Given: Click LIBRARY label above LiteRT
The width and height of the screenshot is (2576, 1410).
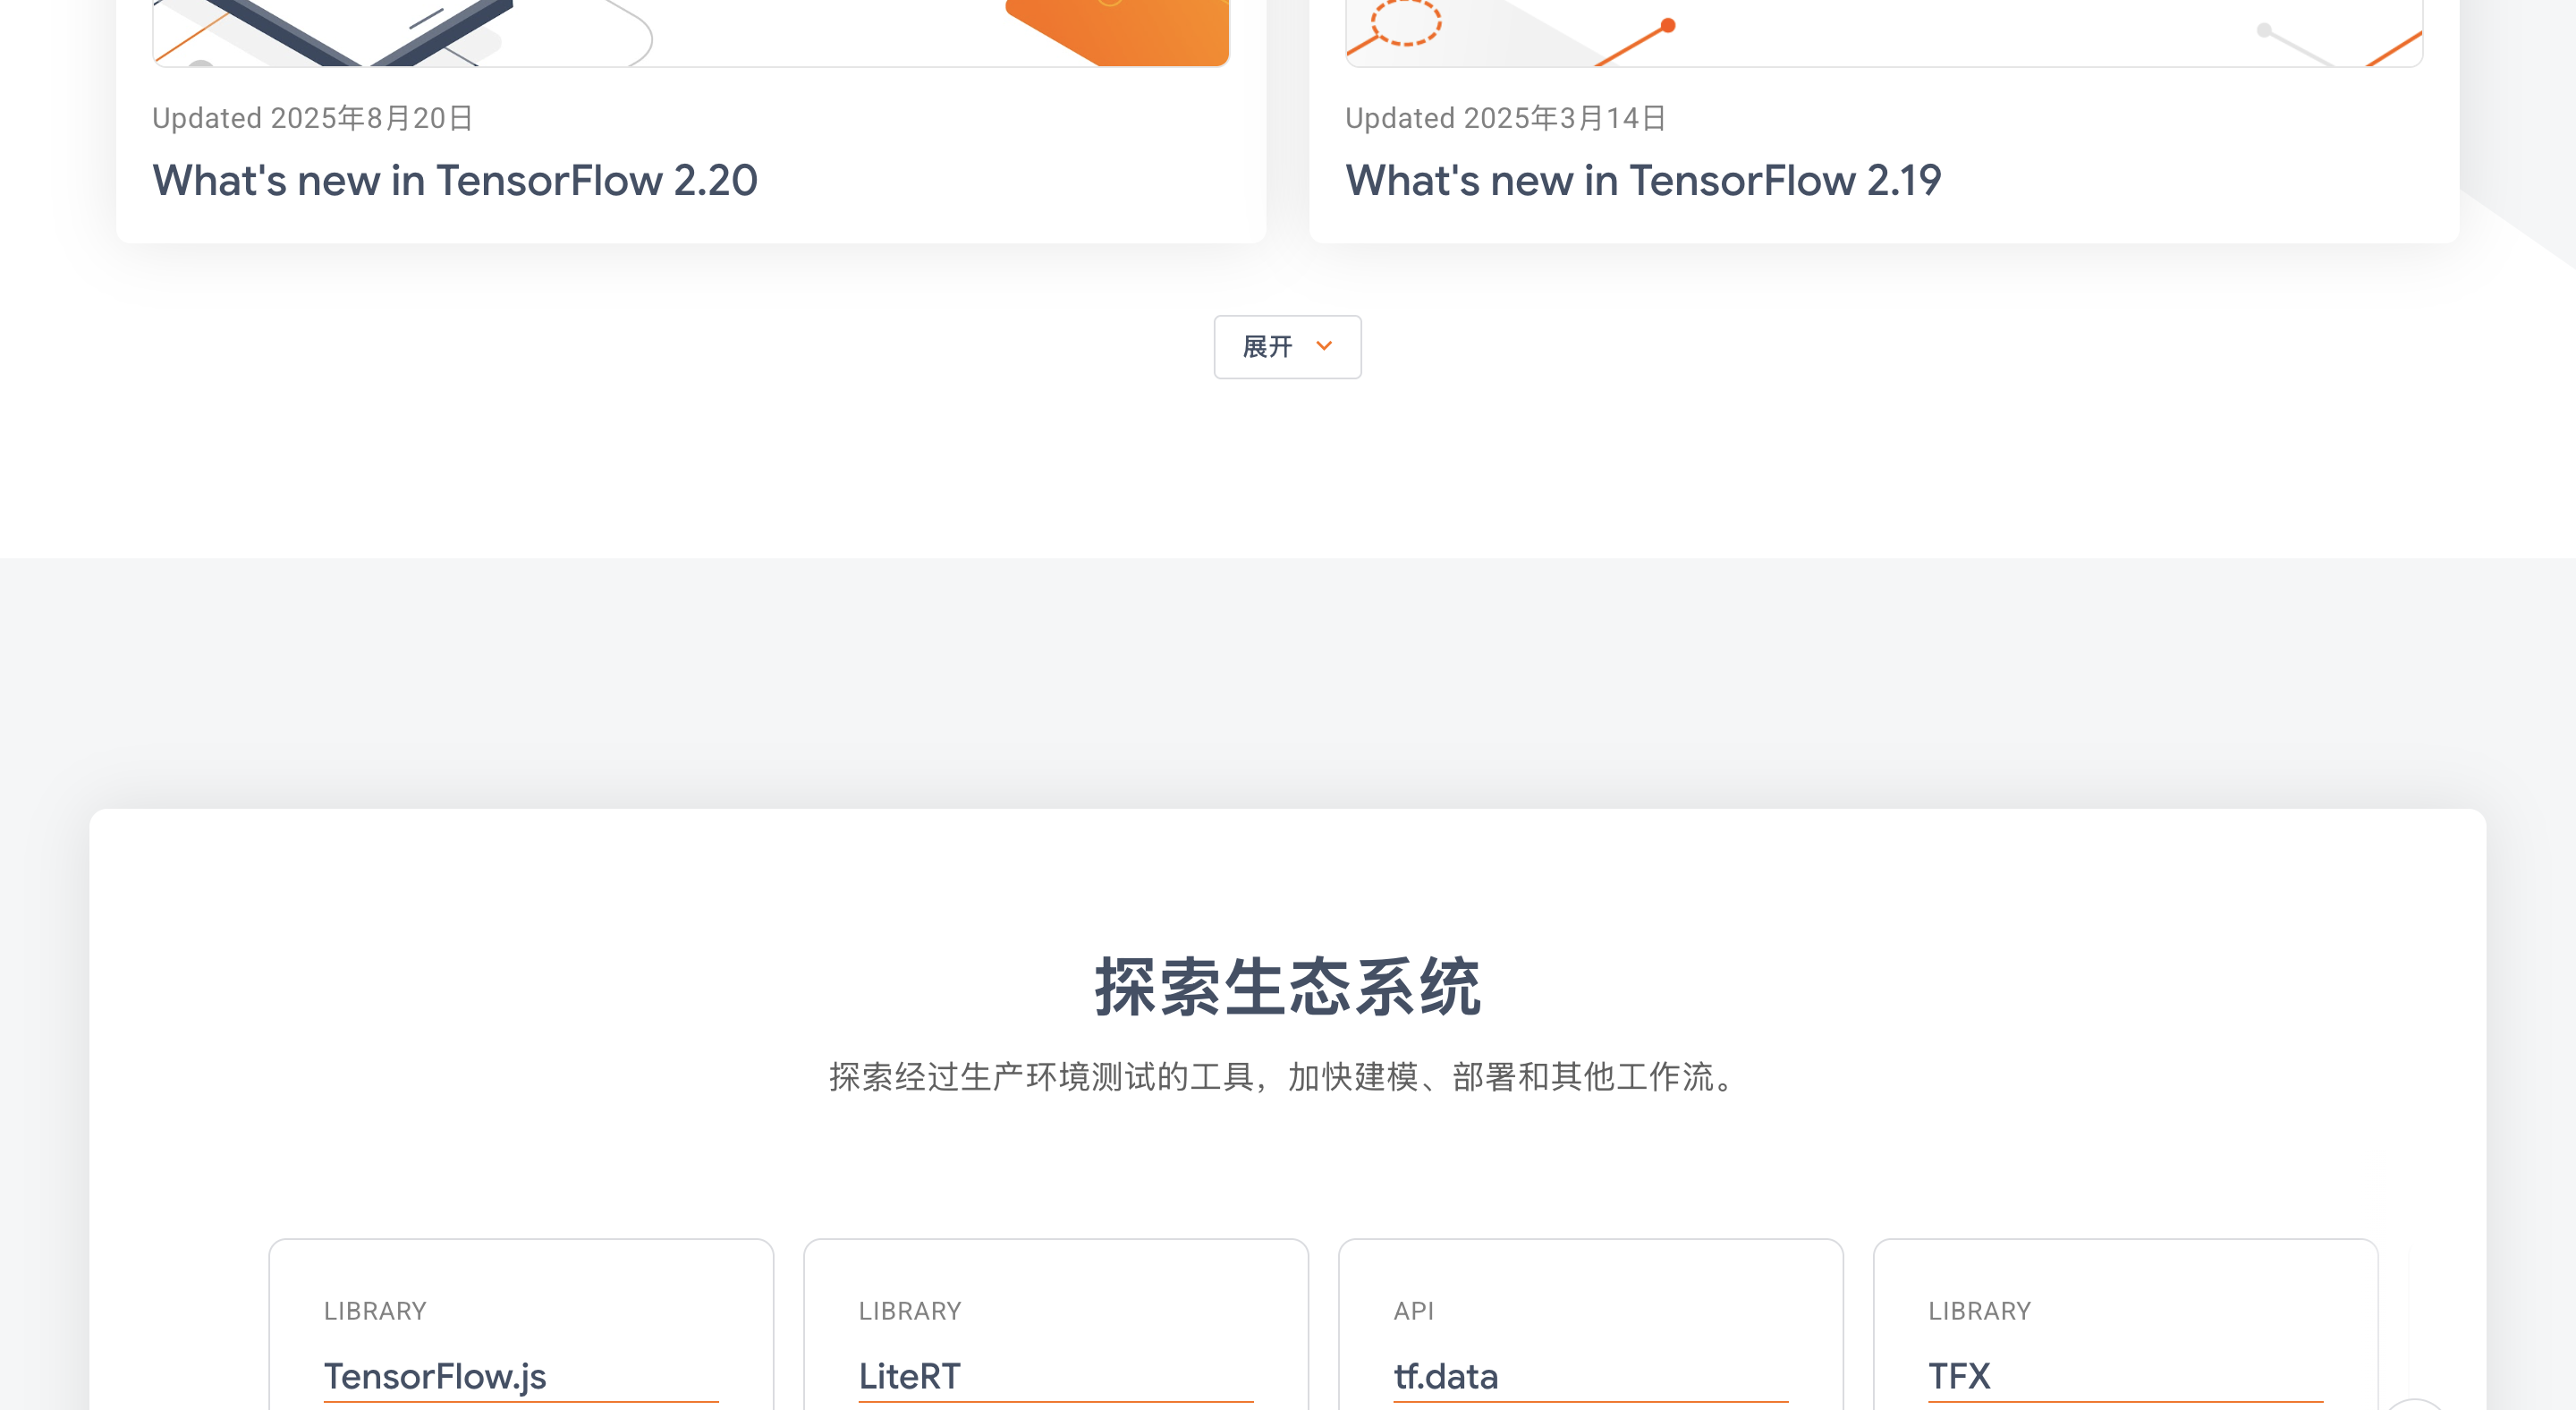Looking at the screenshot, I should click(x=910, y=1311).
